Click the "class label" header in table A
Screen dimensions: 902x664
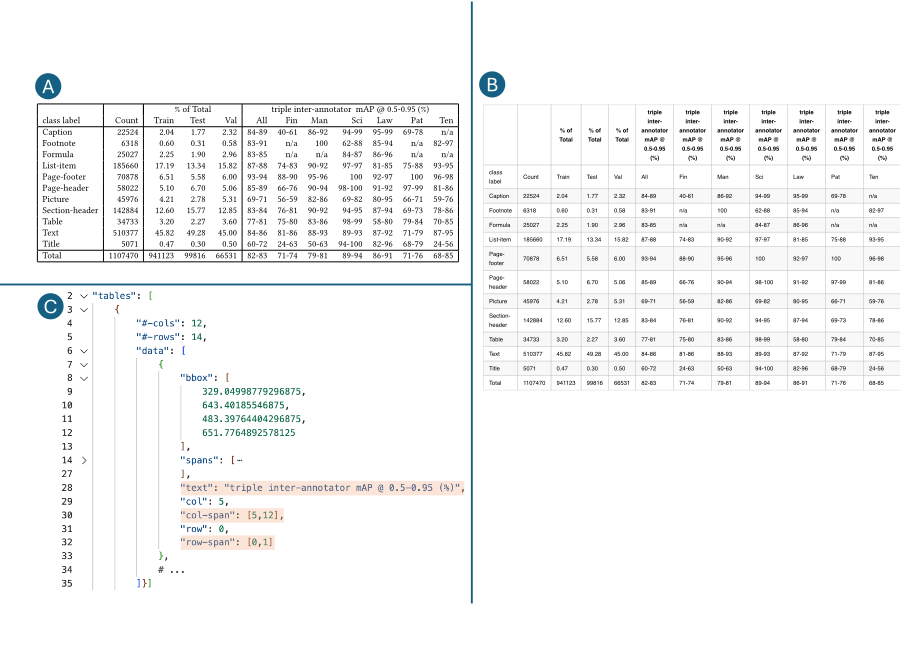point(61,120)
